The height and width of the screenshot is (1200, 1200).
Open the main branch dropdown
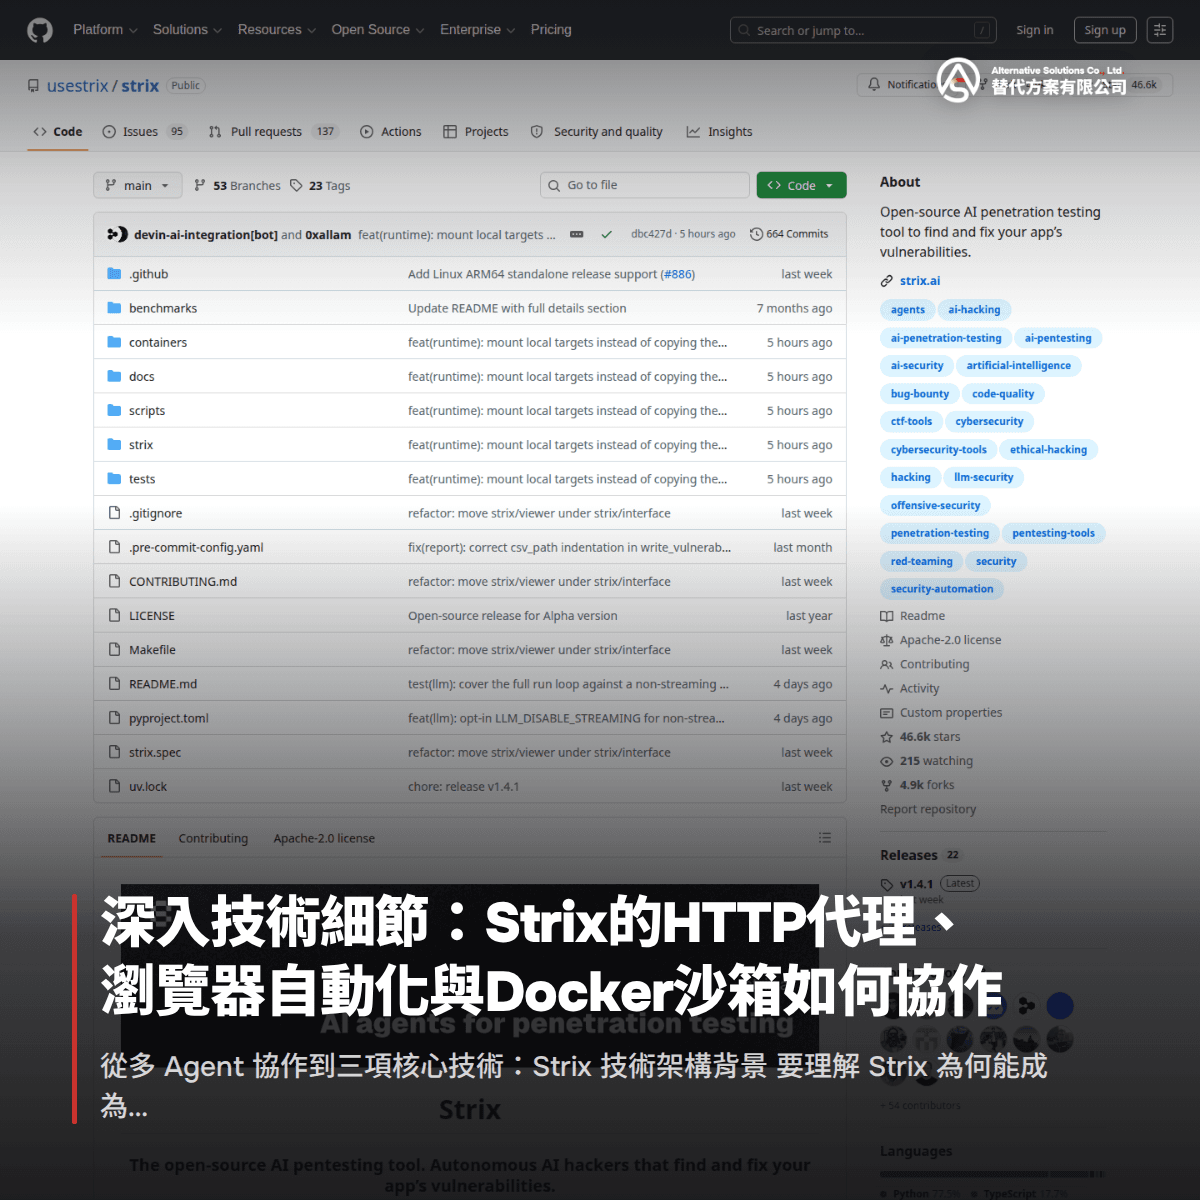(x=138, y=185)
